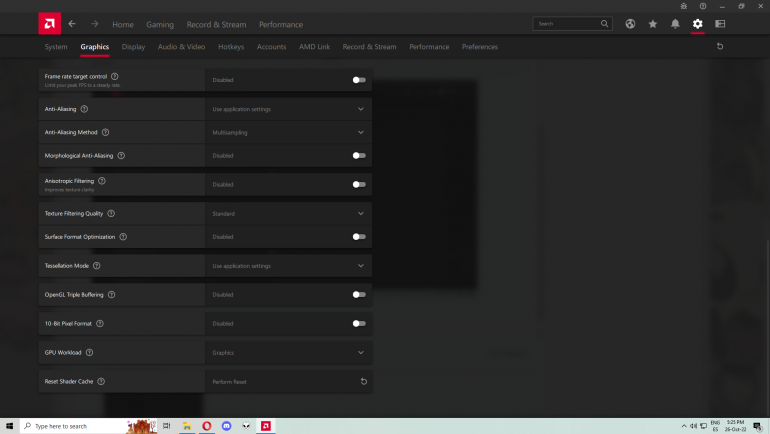
Task: Open Texture Filtering Quality Standard dropdown
Action: [x=288, y=214]
